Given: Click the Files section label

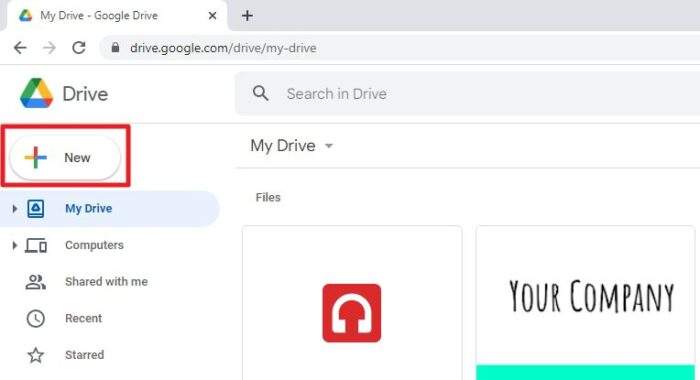Looking at the screenshot, I should click(268, 197).
